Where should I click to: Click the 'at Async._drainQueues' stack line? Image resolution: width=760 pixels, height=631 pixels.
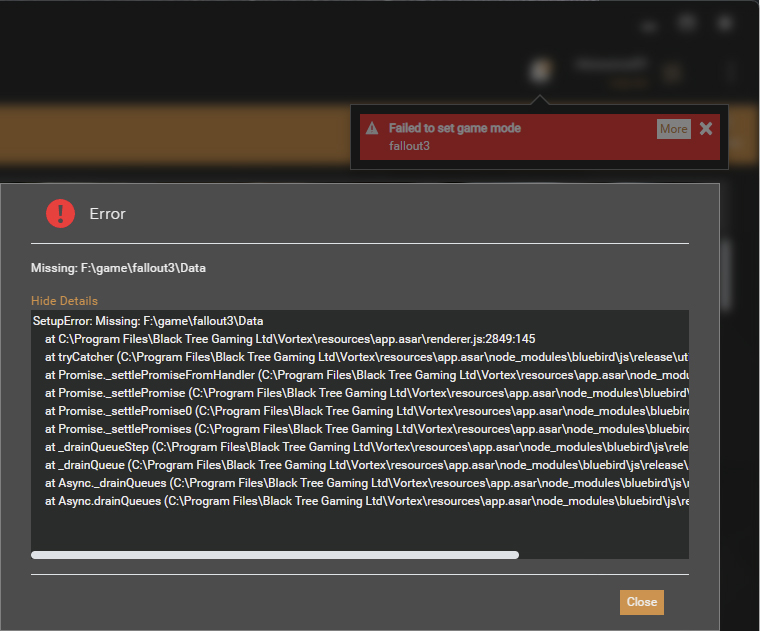pos(366,483)
